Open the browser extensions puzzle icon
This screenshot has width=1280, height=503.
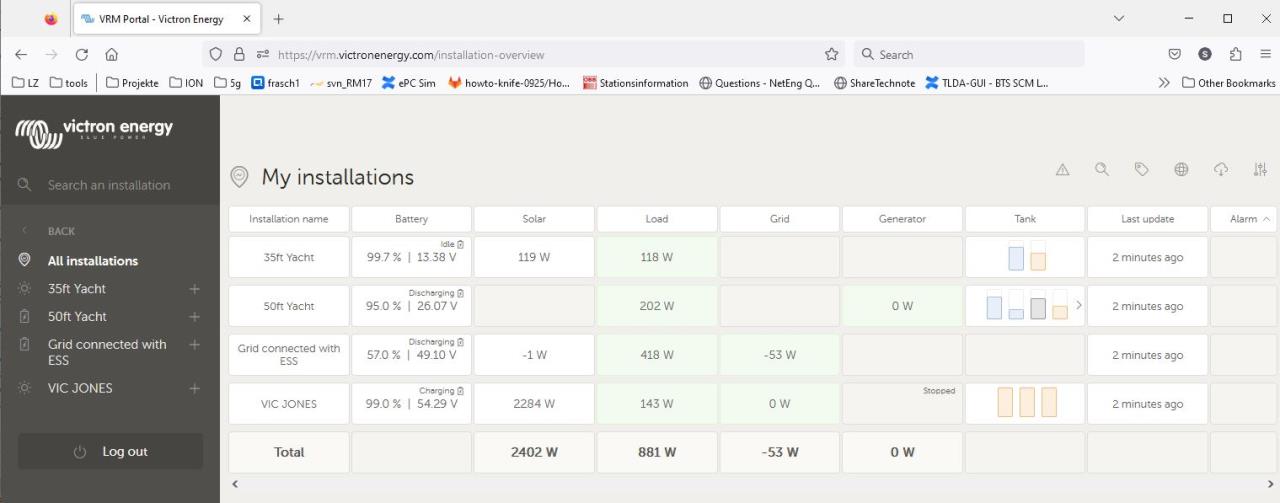coord(1236,55)
